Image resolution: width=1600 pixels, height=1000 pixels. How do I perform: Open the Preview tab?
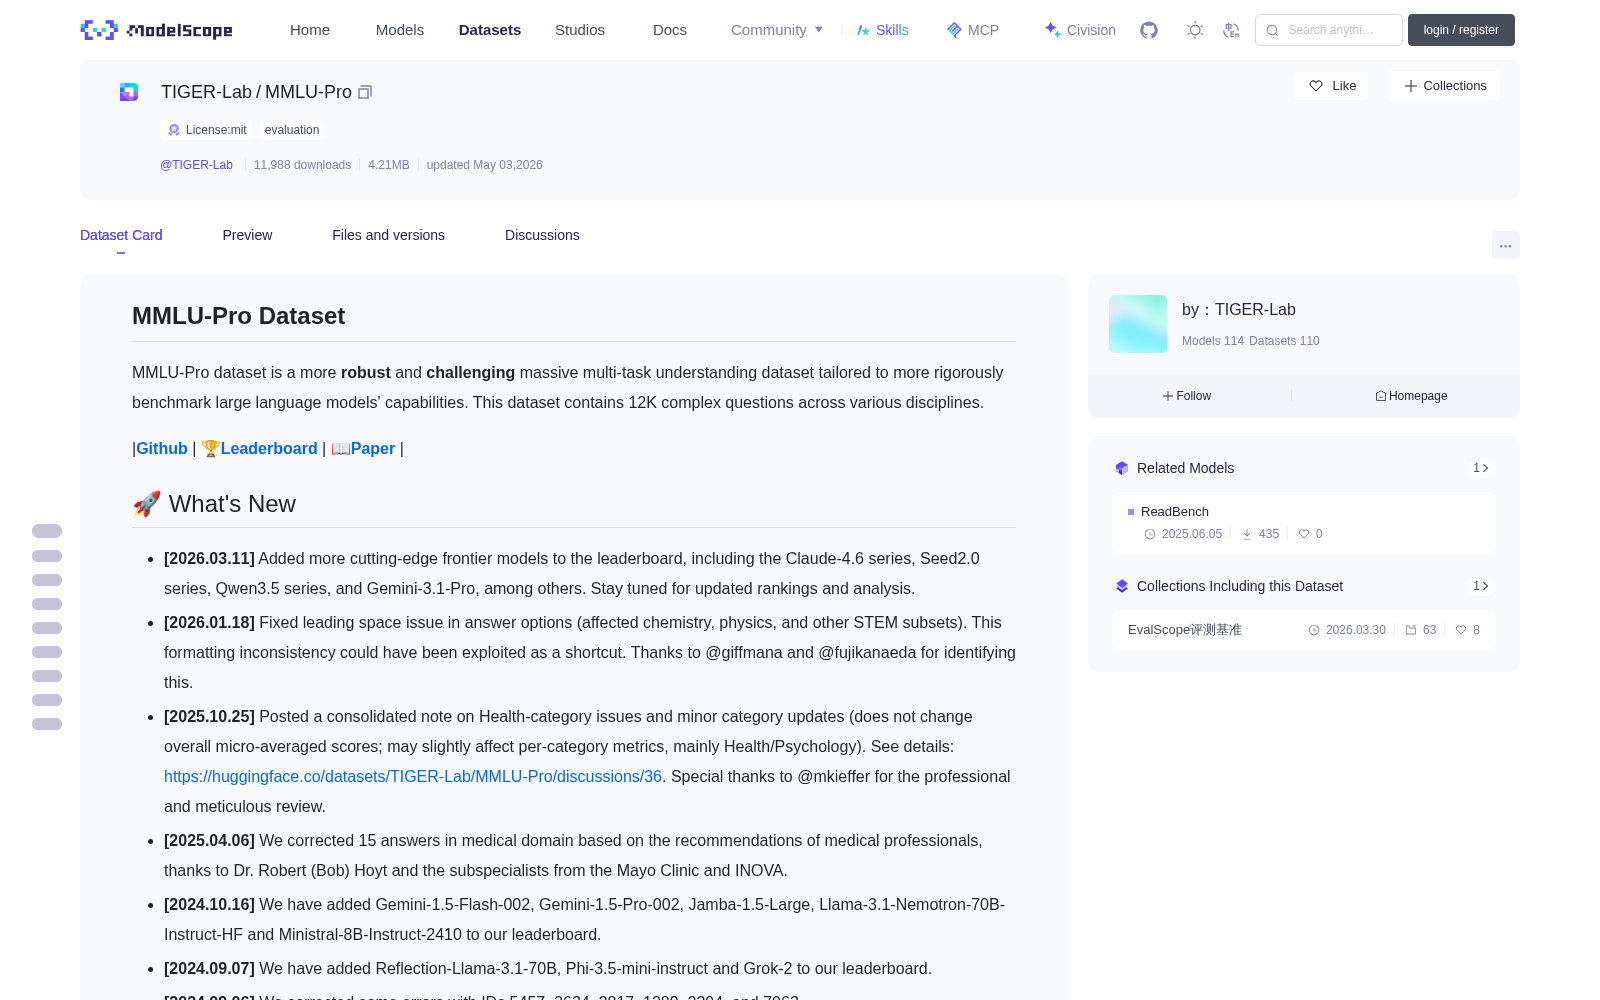(247, 235)
